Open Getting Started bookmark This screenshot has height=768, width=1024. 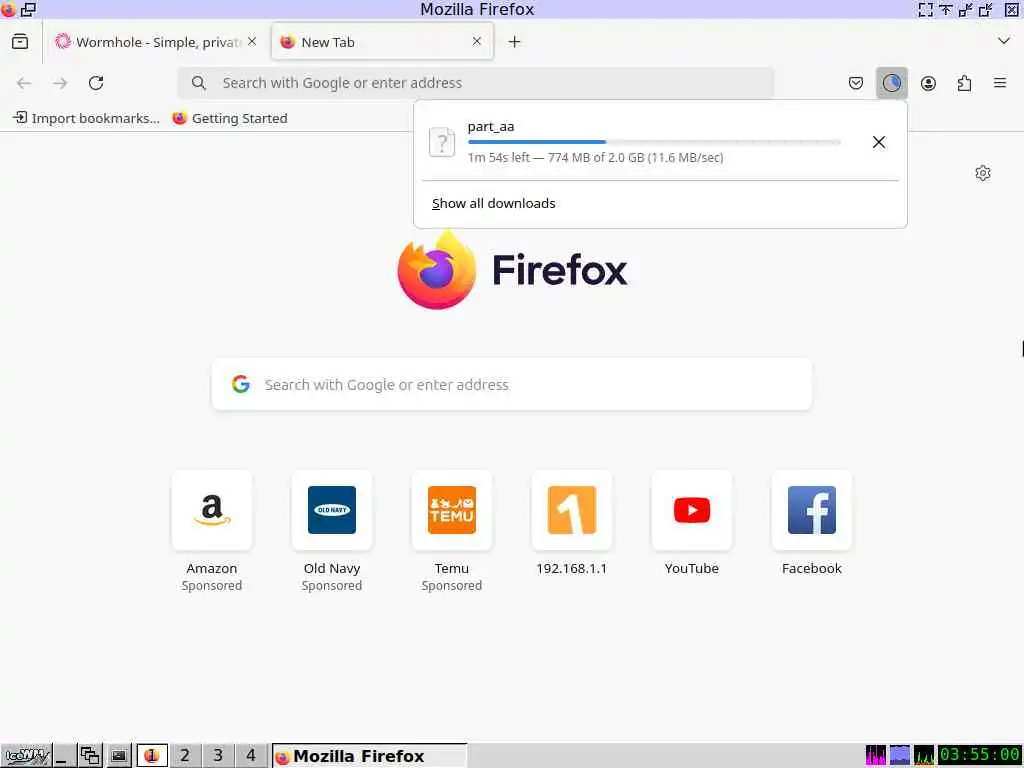click(230, 118)
